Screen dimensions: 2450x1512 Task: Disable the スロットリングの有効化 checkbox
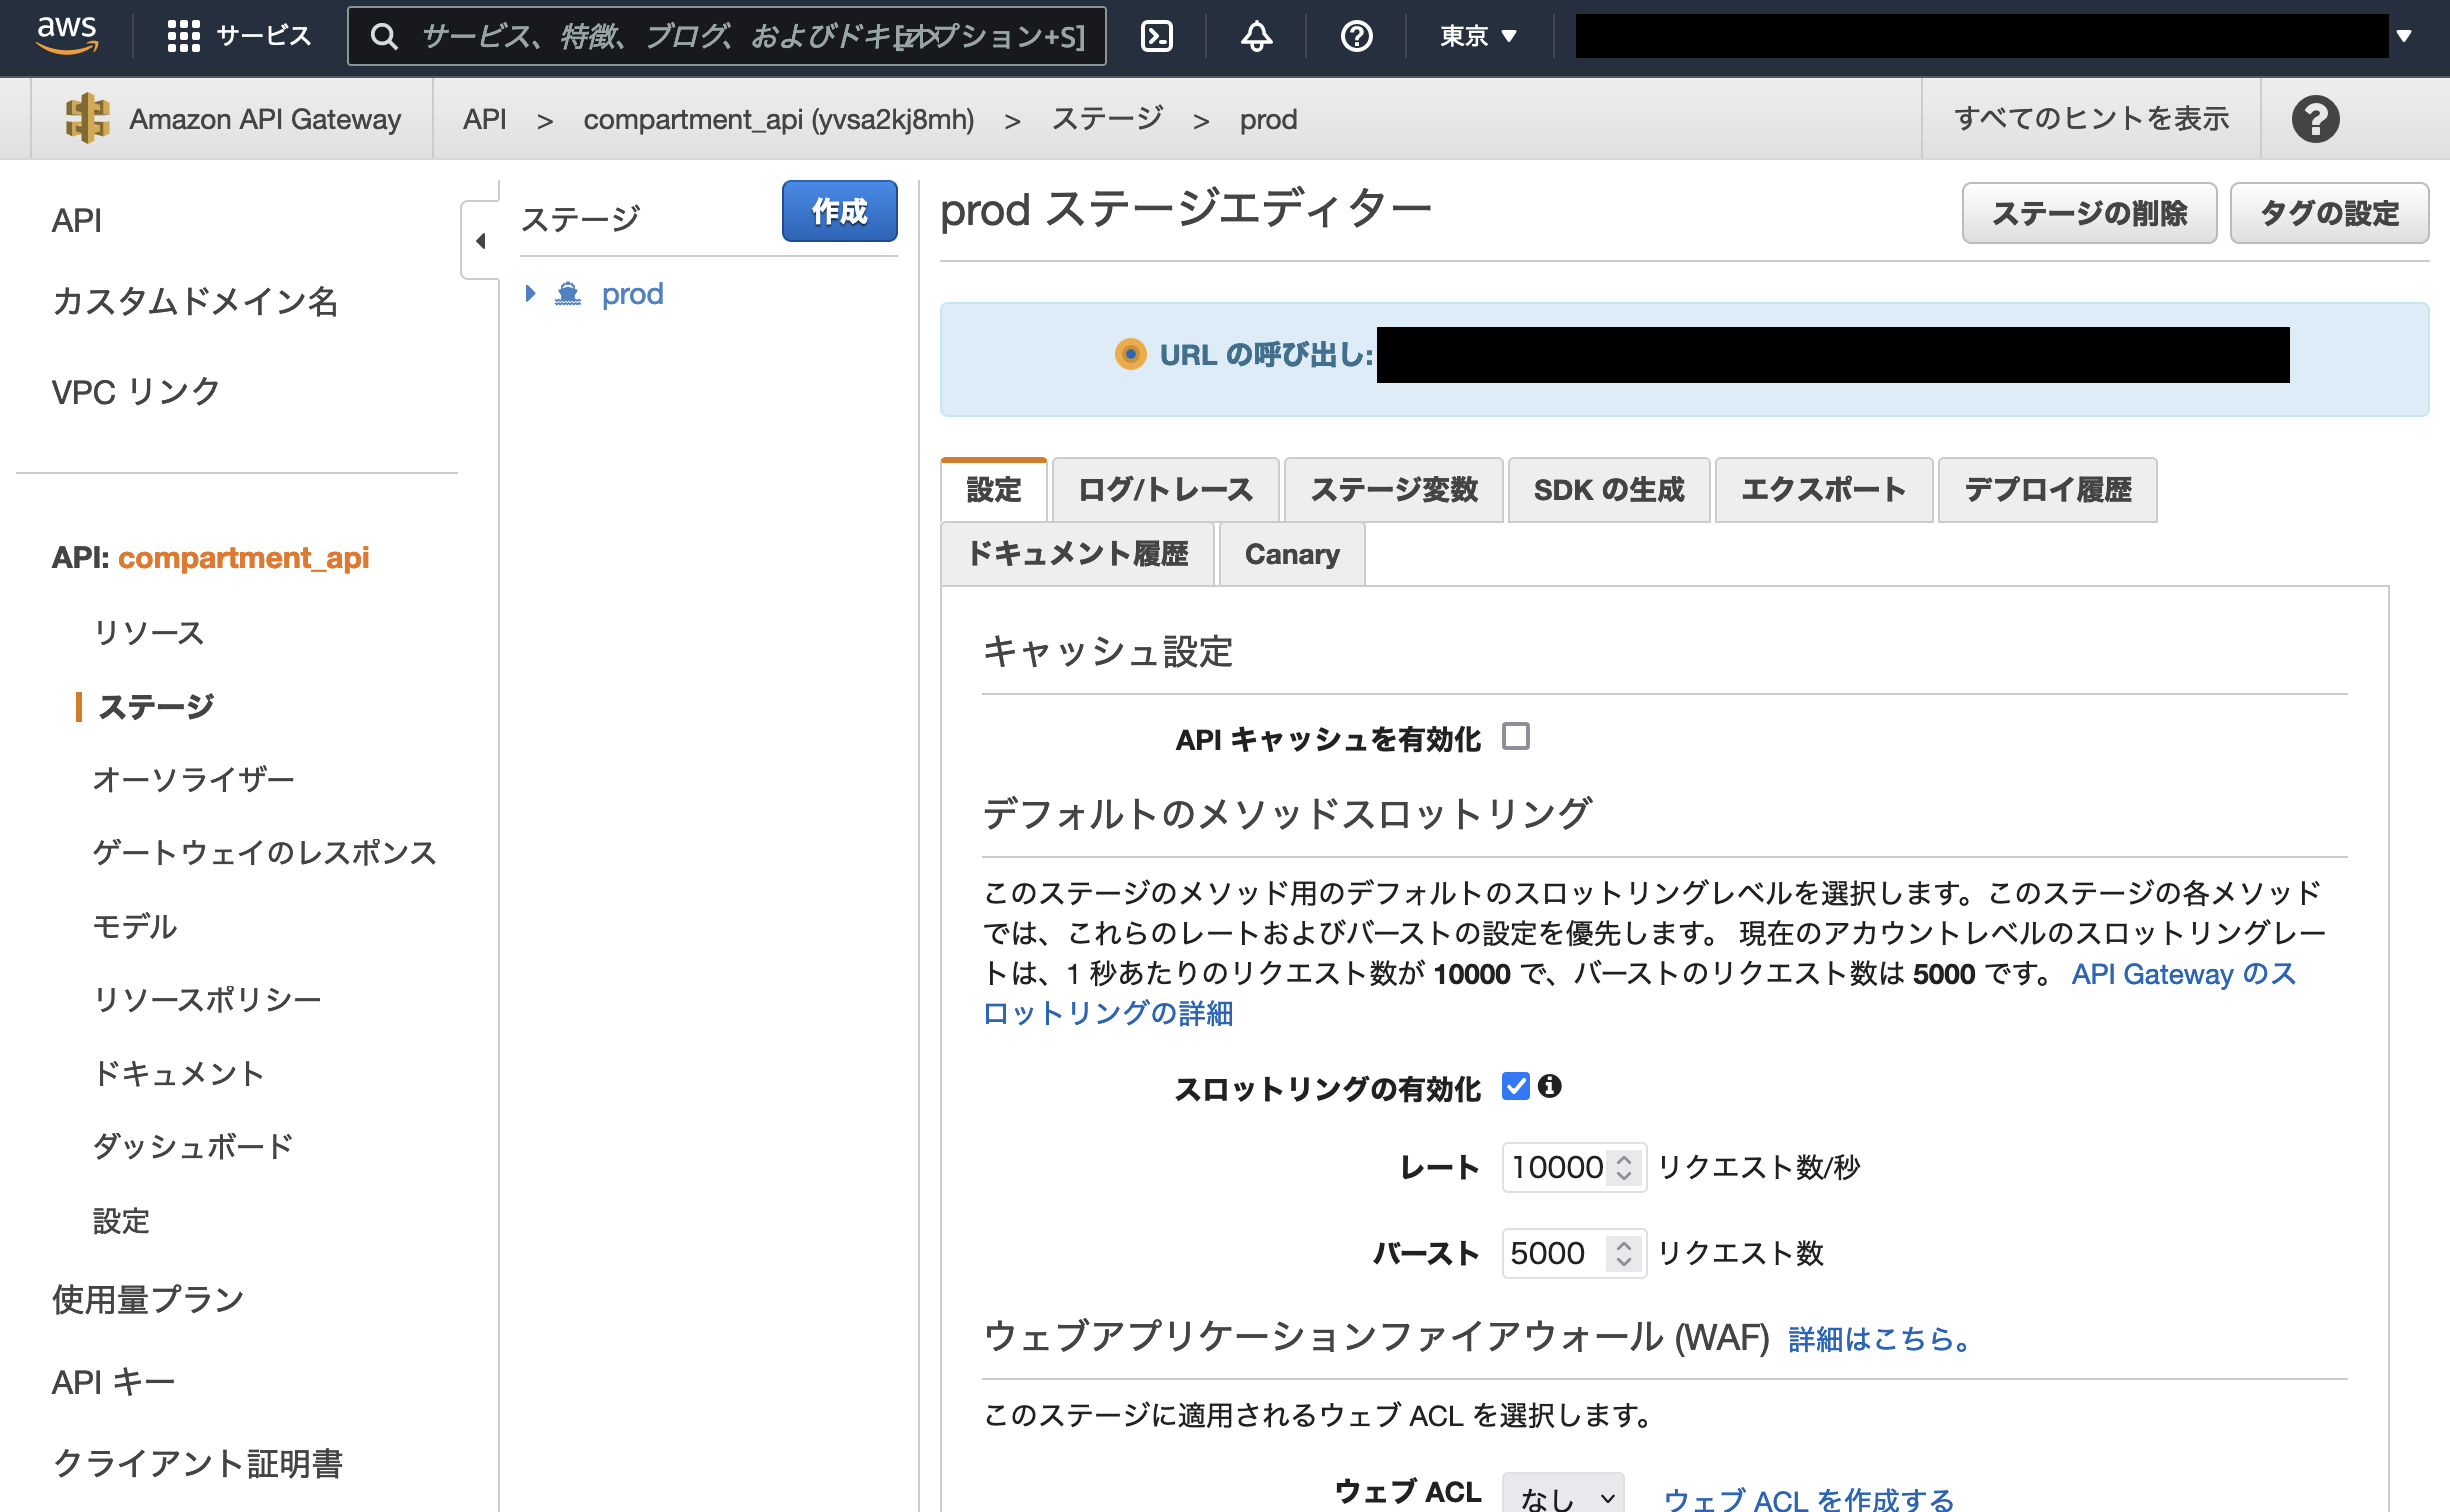pos(1516,1088)
